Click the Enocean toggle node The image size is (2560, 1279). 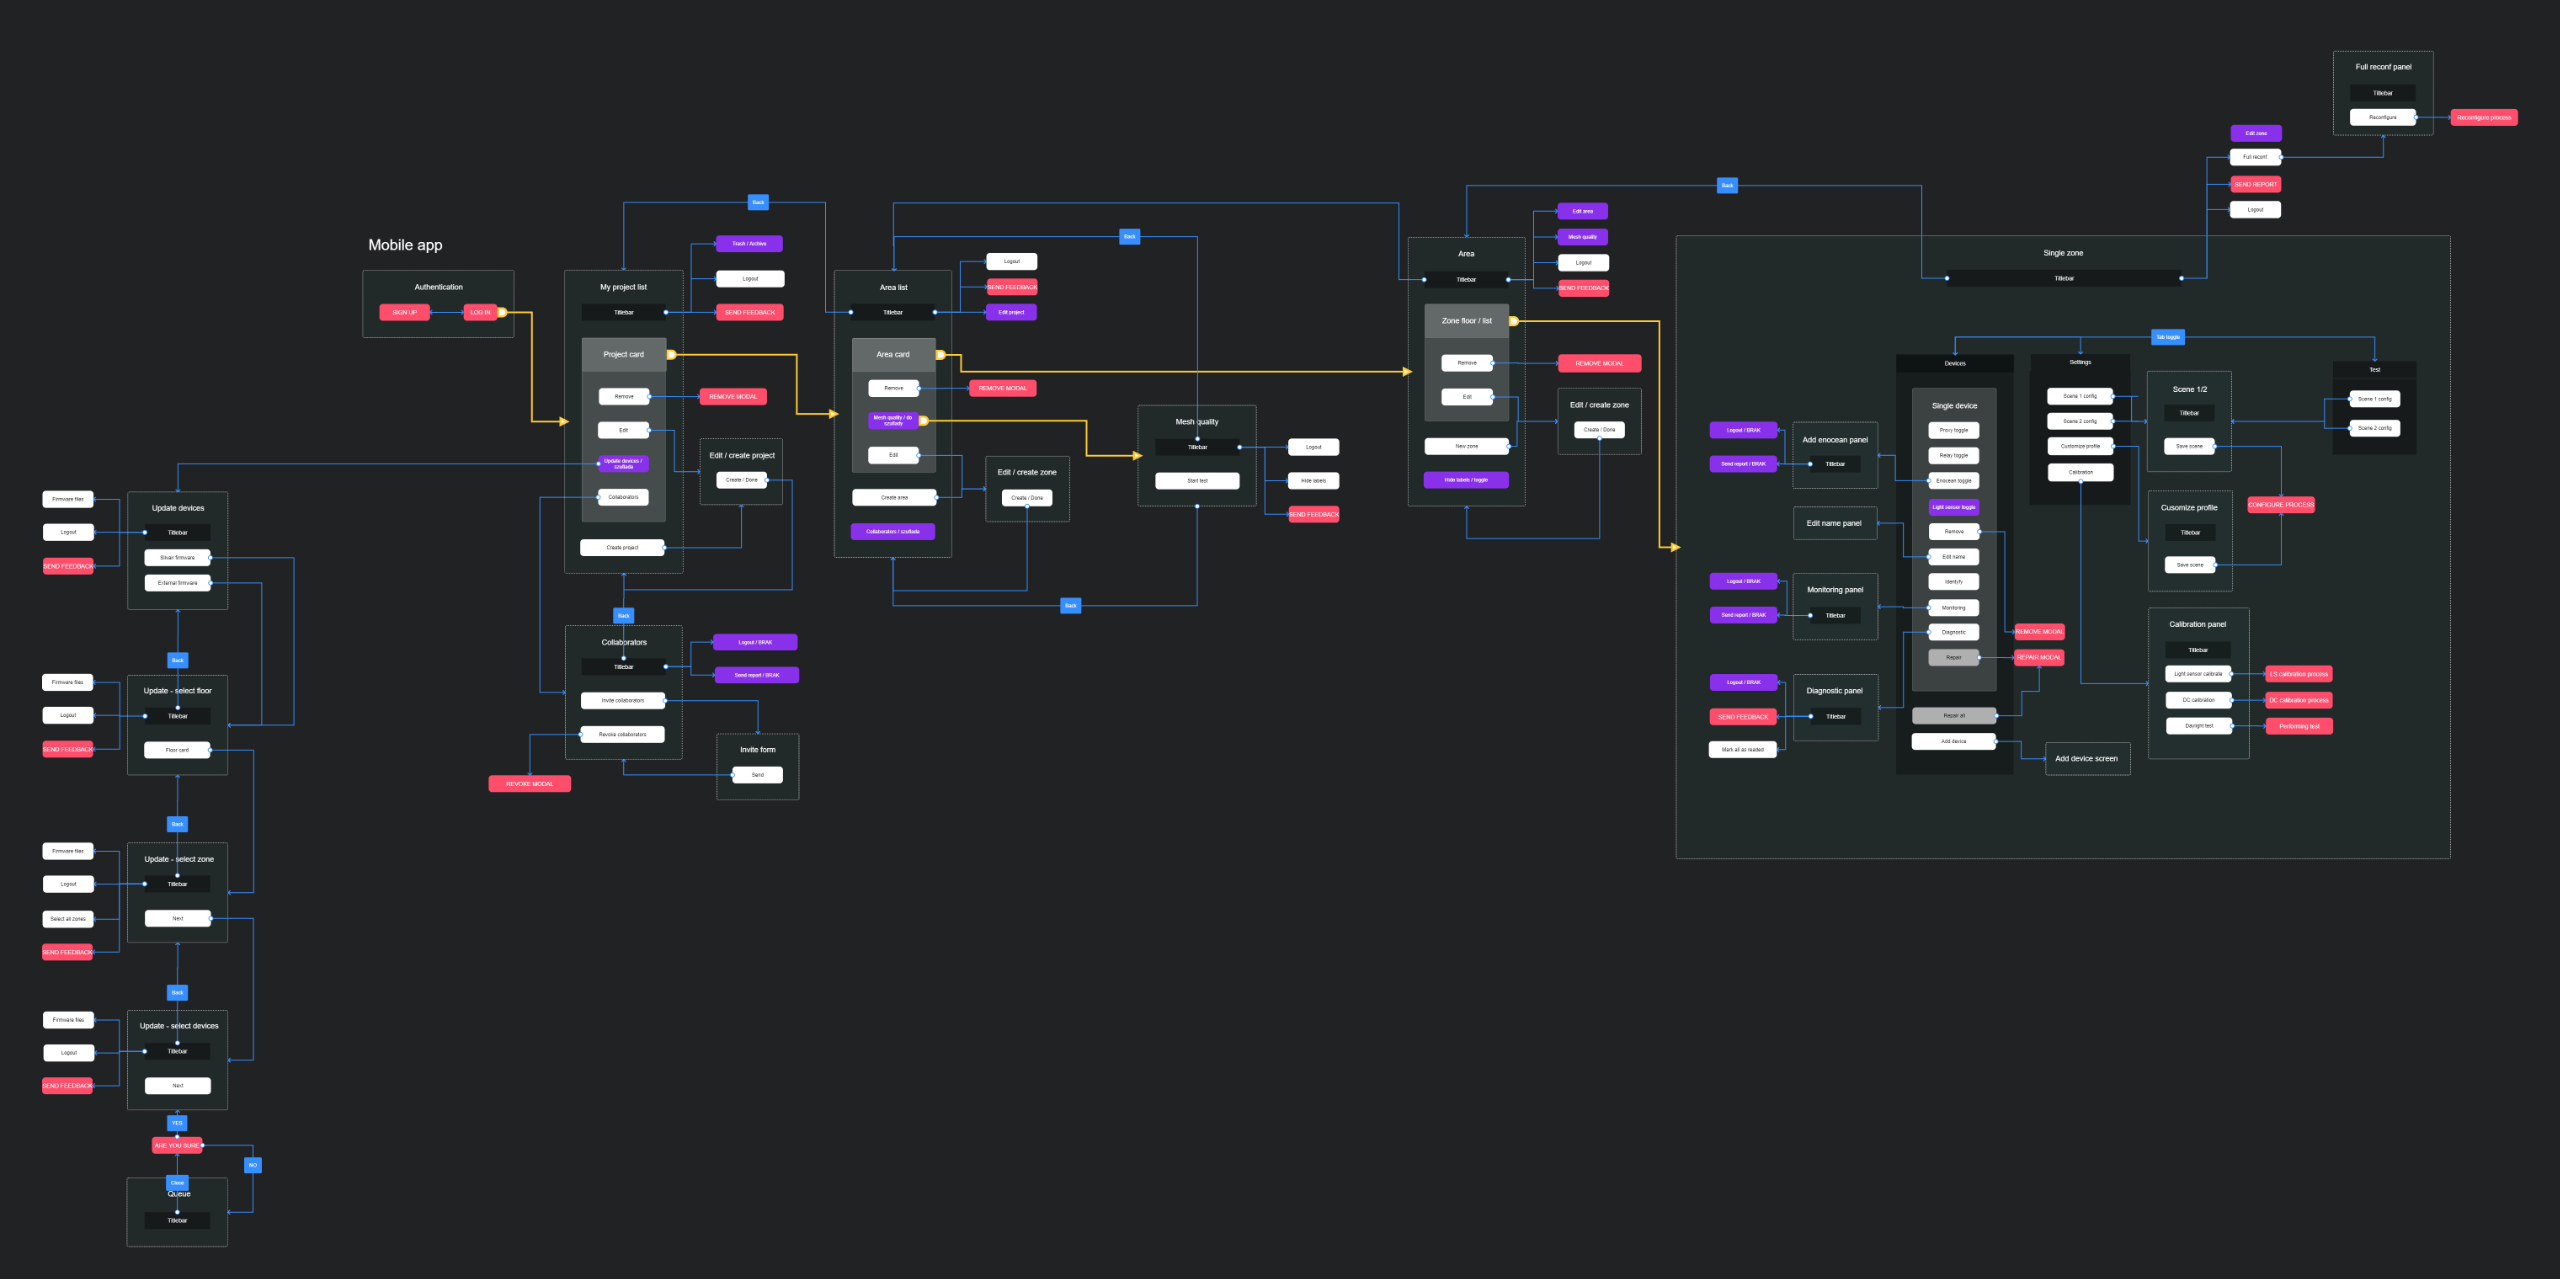click(x=1954, y=481)
